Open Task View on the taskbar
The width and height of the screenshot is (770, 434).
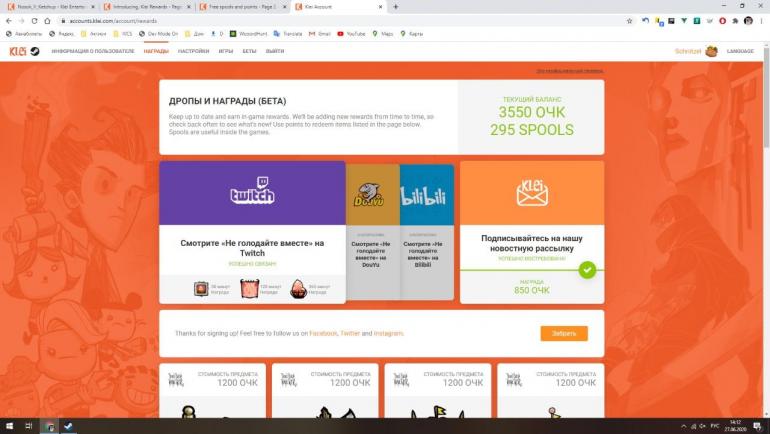[28, 426]
